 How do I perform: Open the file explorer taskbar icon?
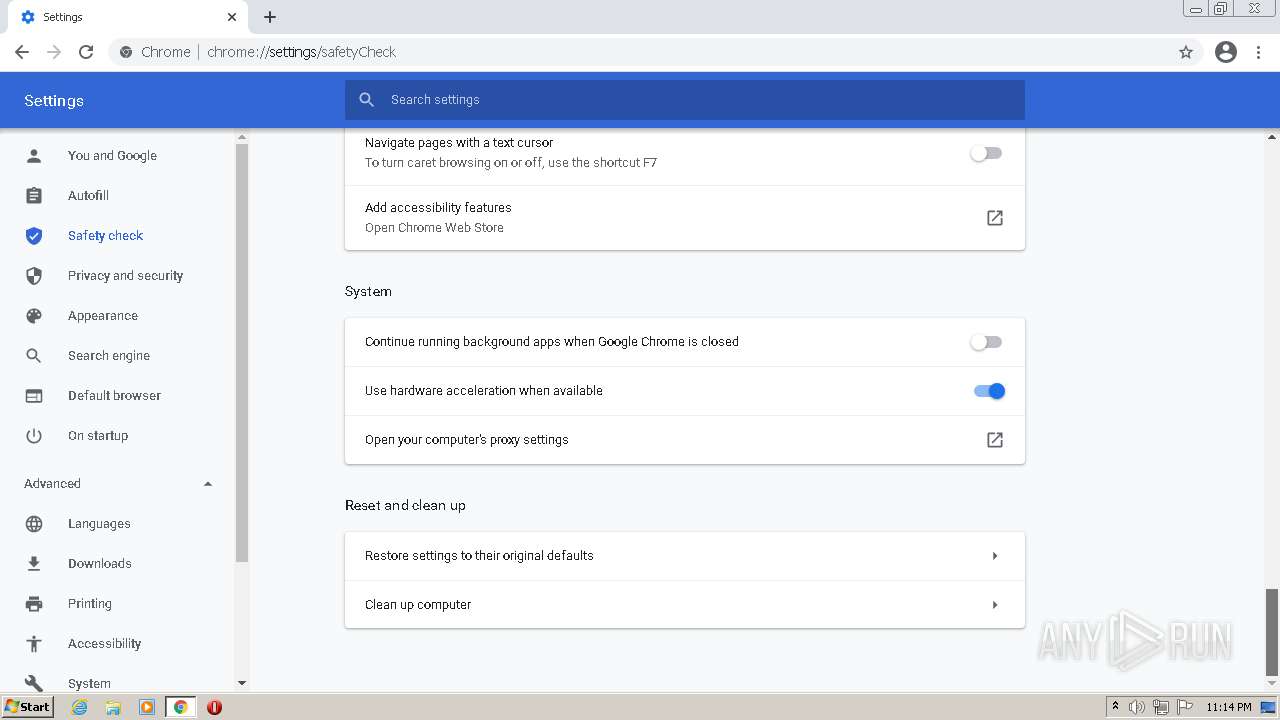(x=113, y=707)
